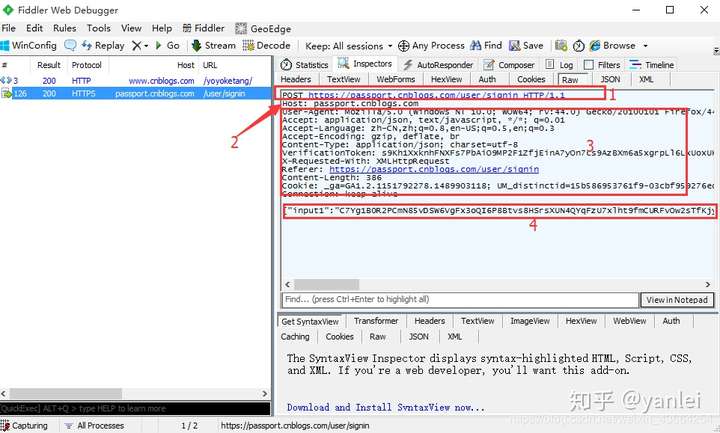Sort sessions by Protocol column header
The width and height of the screenshot is (720, 433).
point(86,65)
